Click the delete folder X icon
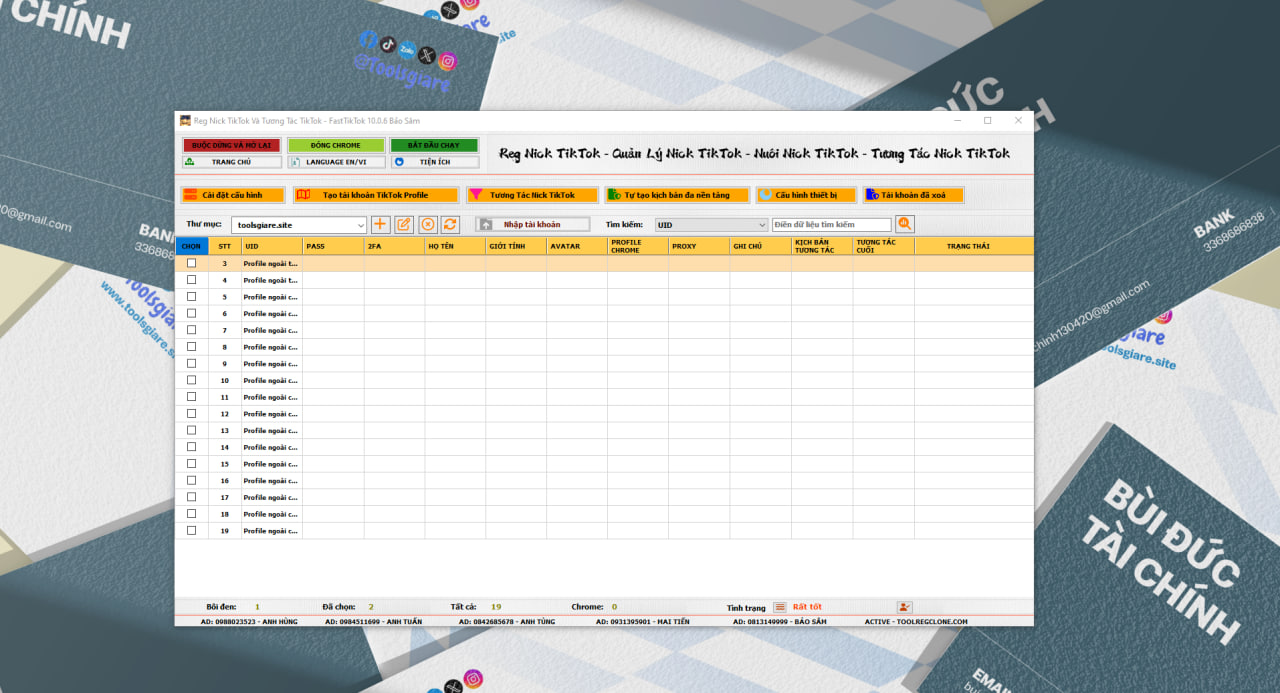 [427, 225]
